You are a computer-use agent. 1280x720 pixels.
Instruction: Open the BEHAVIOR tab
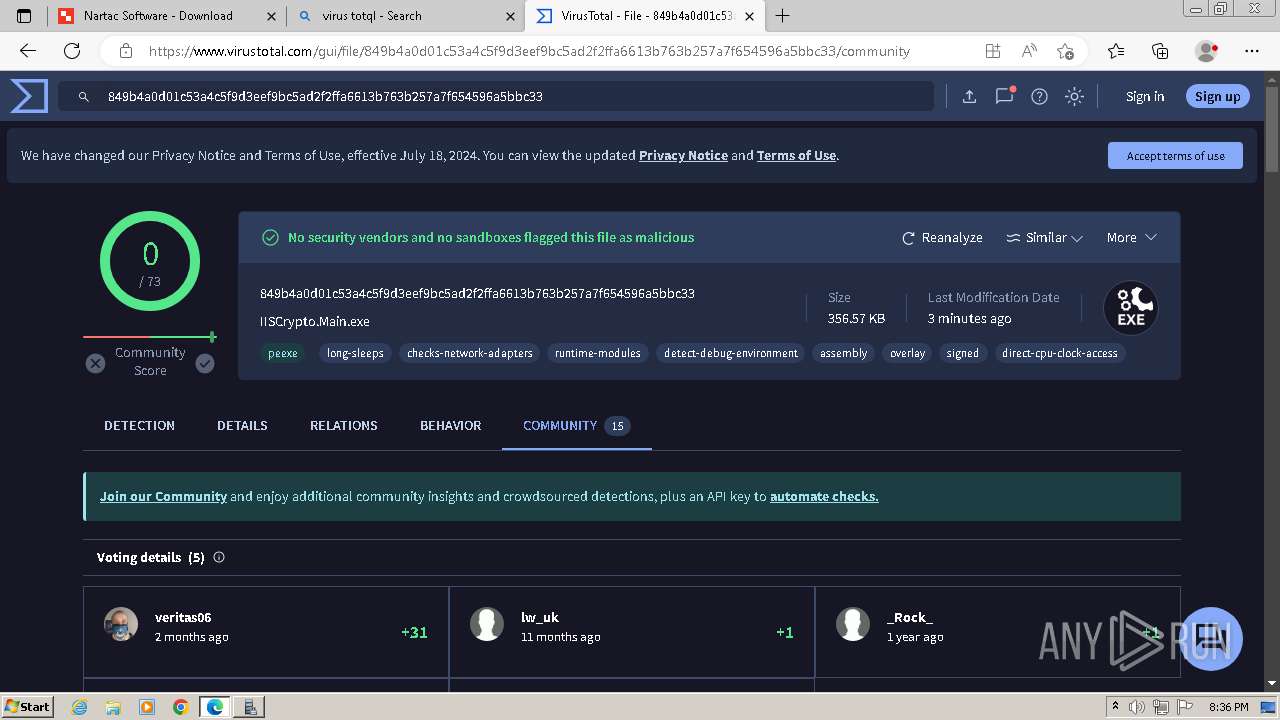450,426
